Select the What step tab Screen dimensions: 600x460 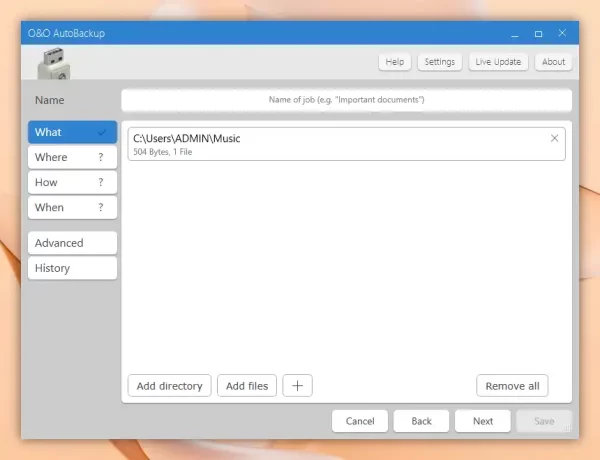pyautogui.click(x=72, y=132)
